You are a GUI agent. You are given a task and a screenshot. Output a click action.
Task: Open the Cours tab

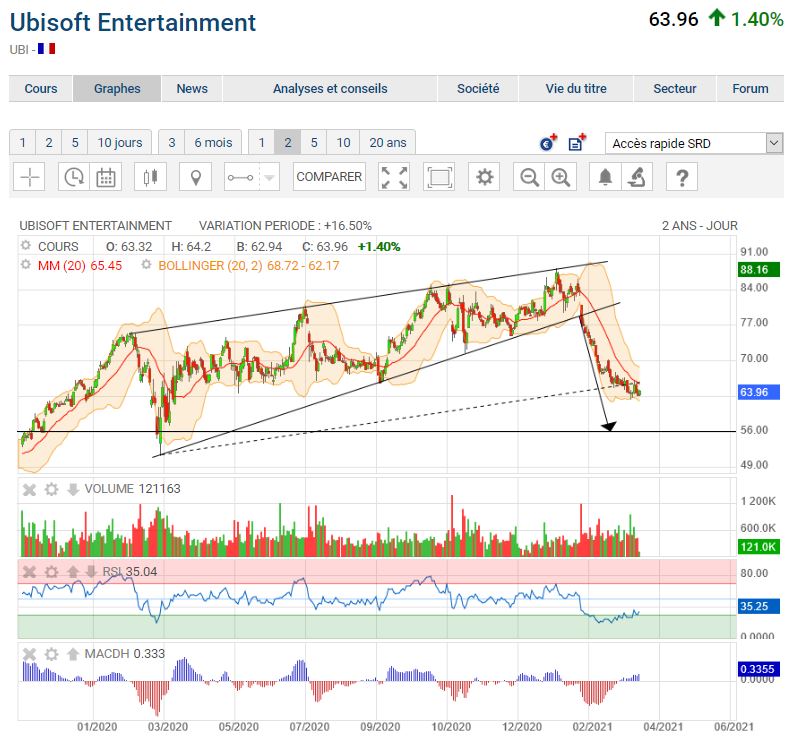41,89
